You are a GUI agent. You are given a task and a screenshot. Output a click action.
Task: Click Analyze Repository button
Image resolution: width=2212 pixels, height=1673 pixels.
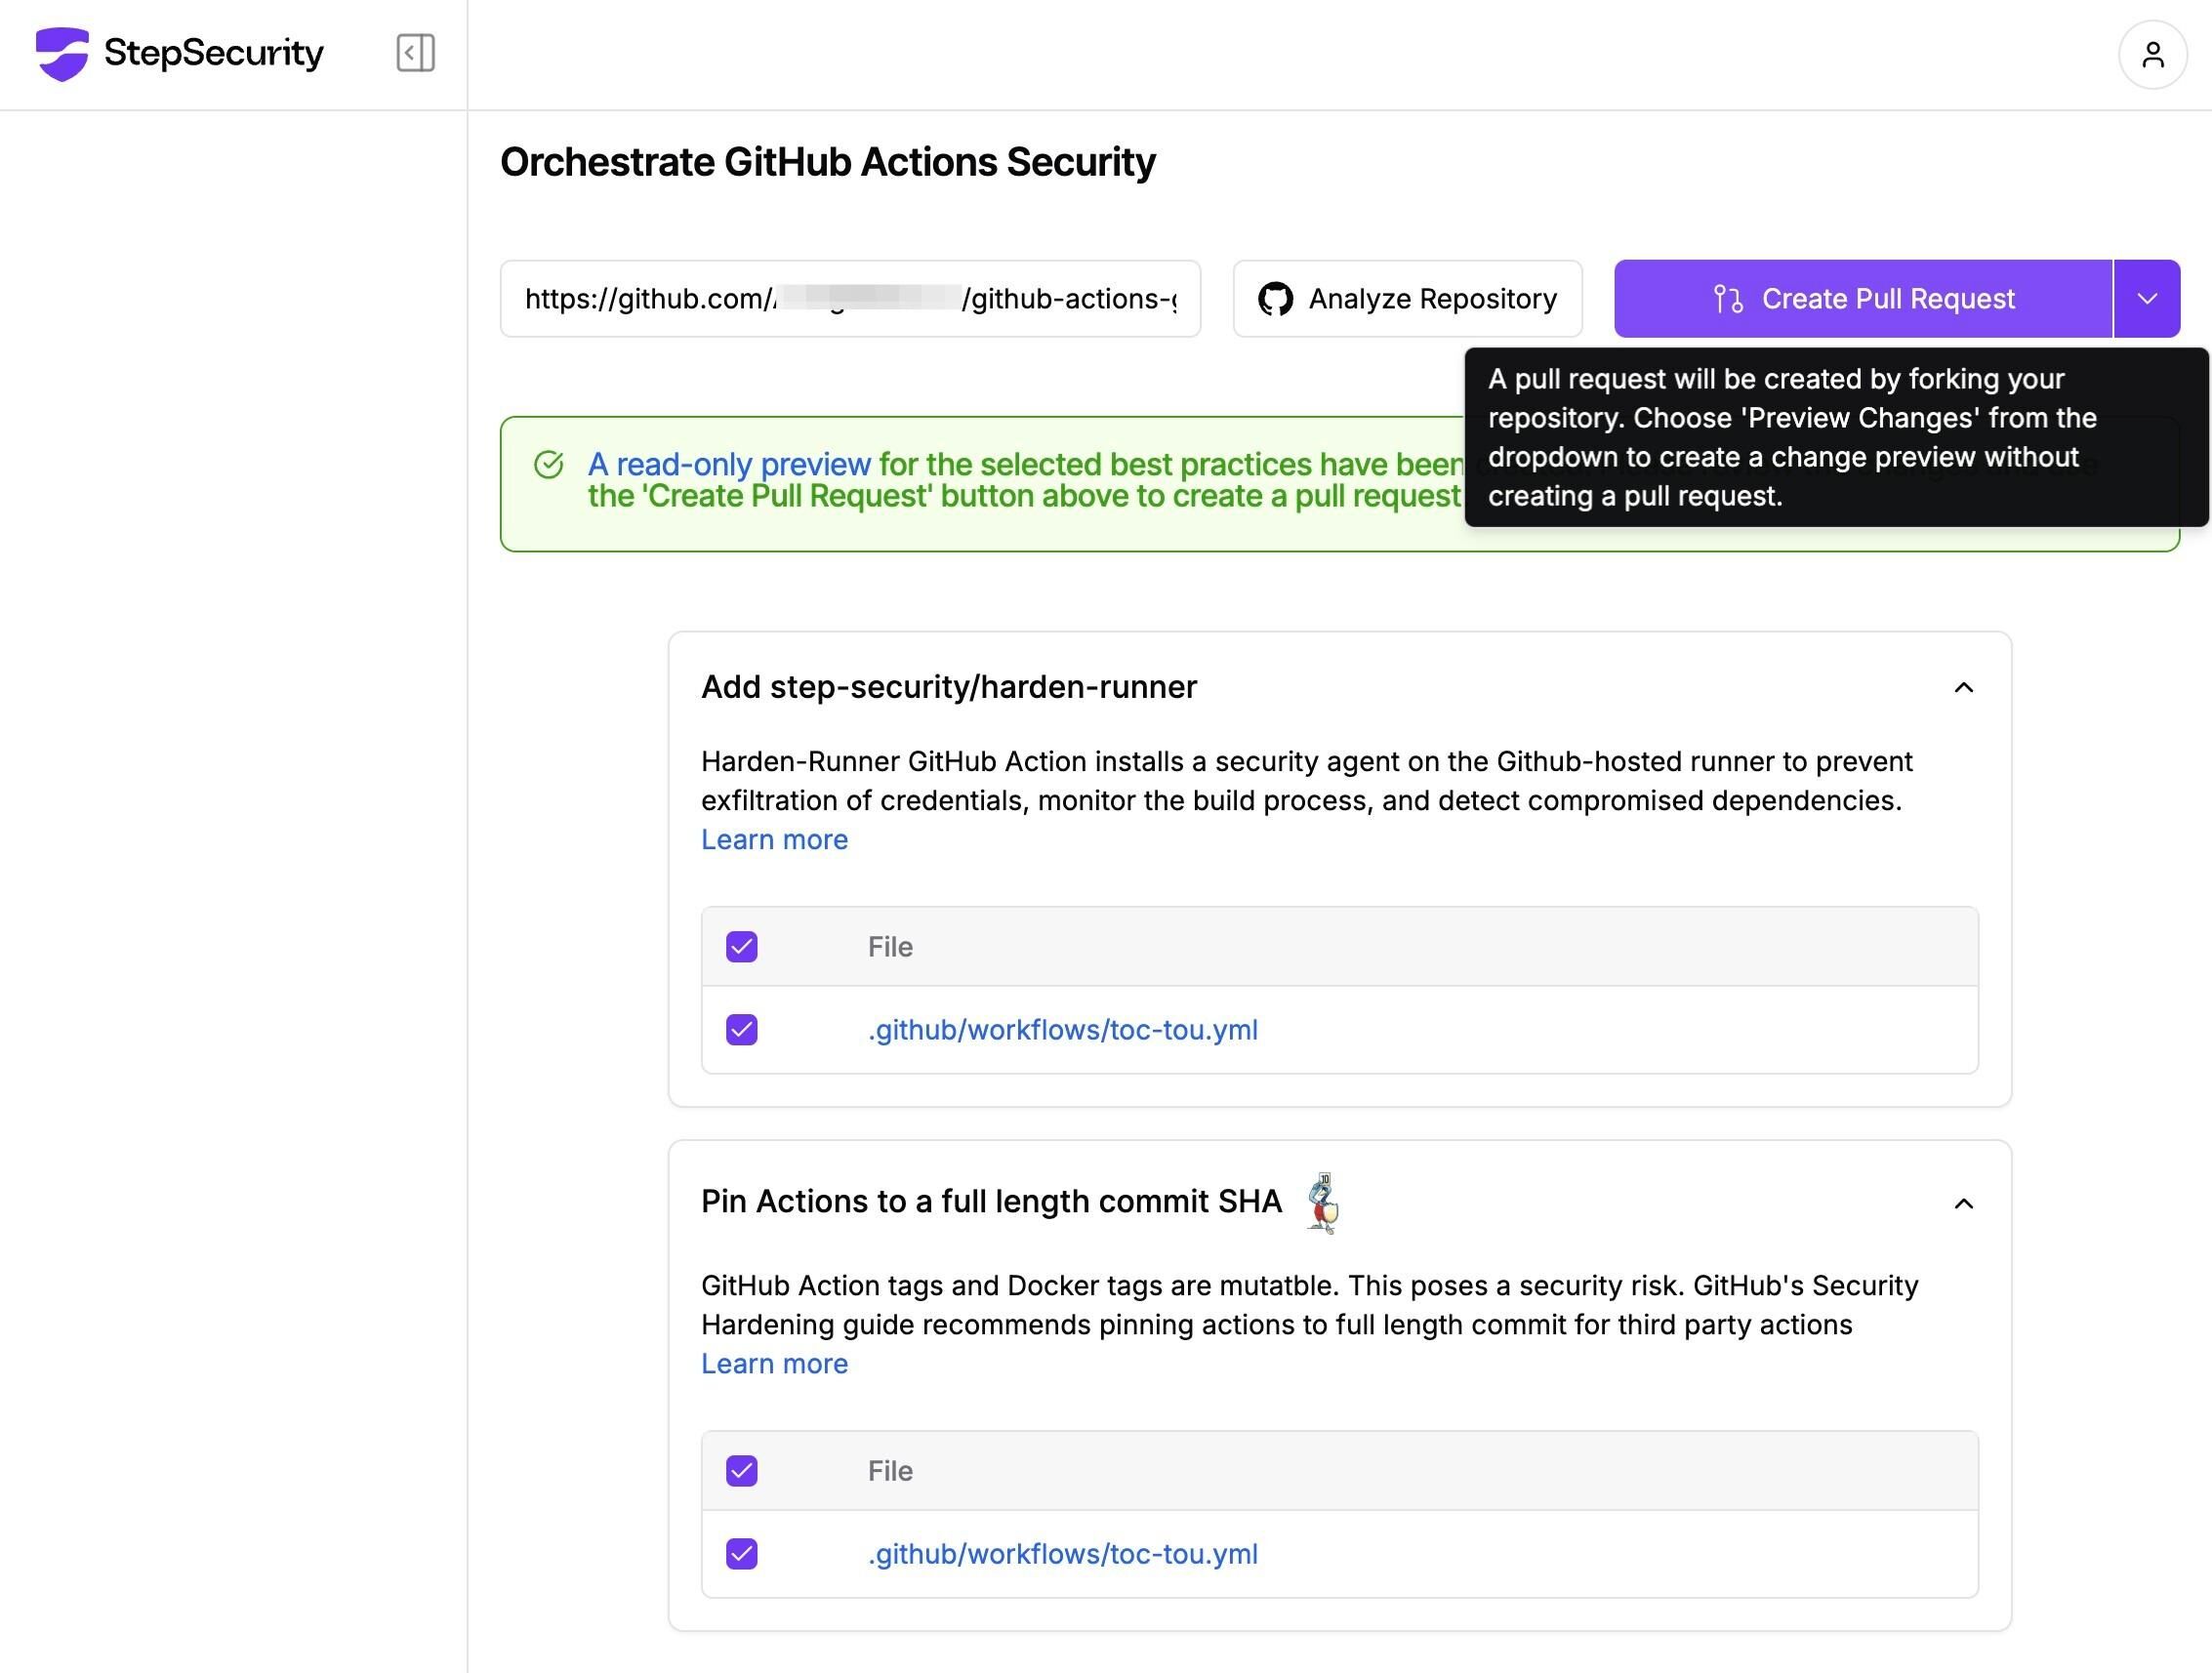coord(1407,299)
